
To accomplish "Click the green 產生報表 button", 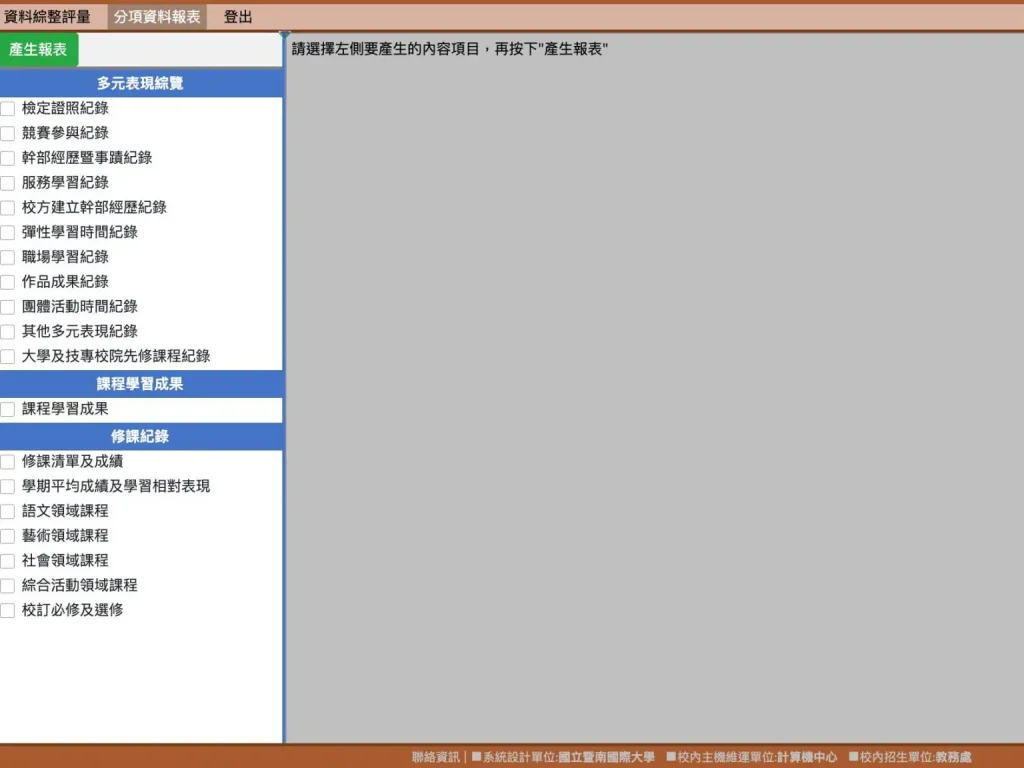I will pos(39,50).
